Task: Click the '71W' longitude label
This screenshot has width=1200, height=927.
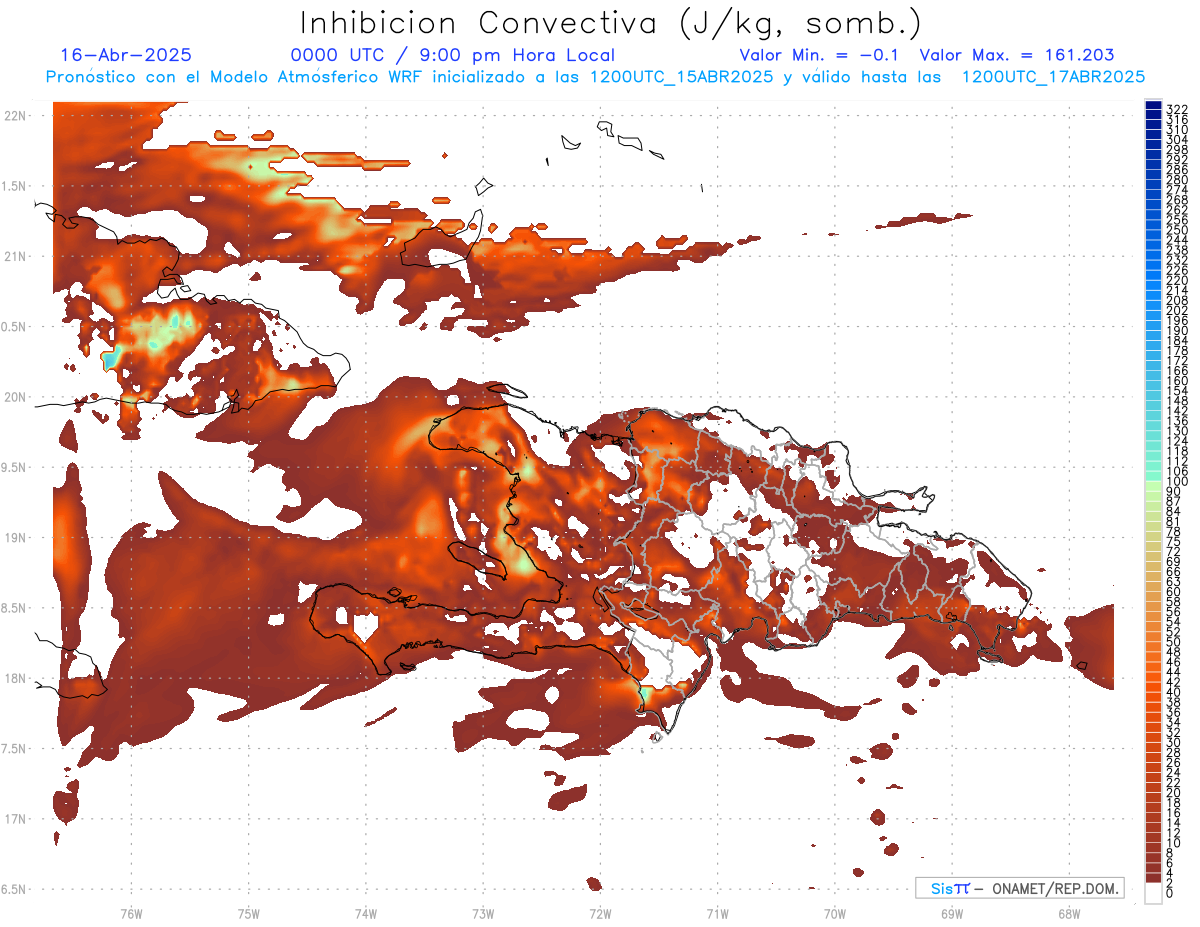Action: pos(717,913)
